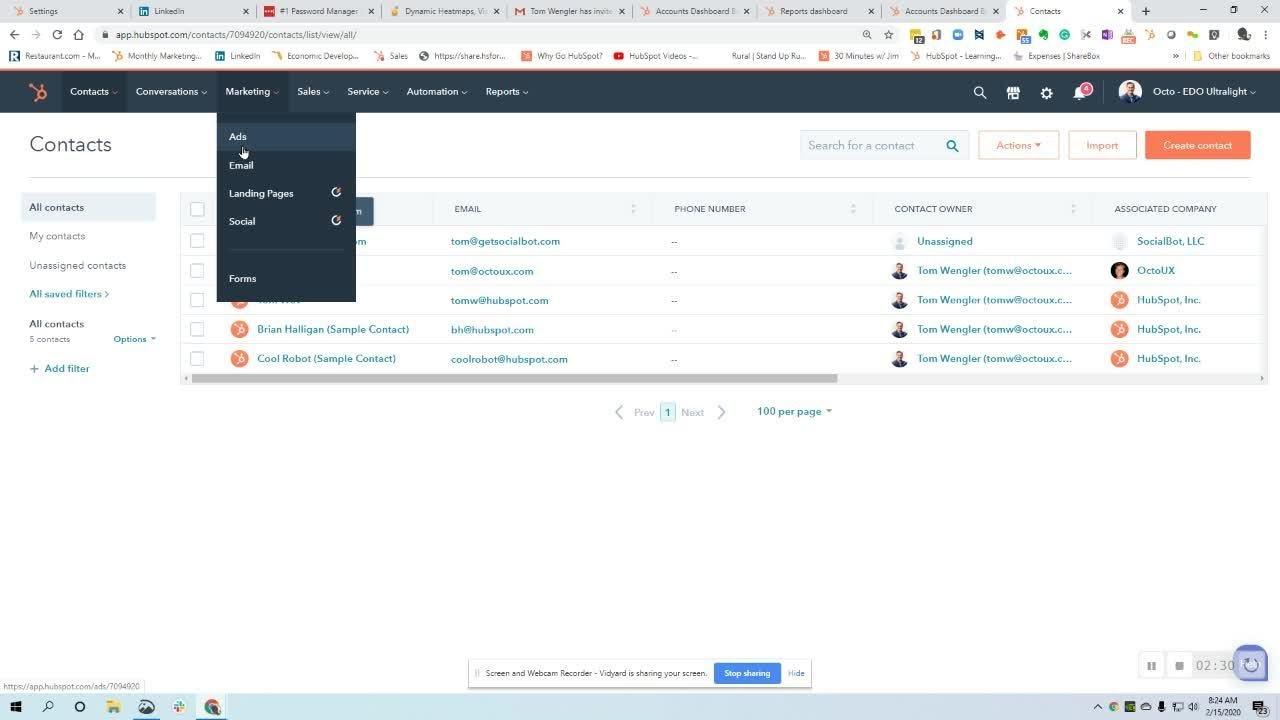1280x720 pixels.
Task: Expand the Sales navigation dropdown
Action: click(313, 92)
